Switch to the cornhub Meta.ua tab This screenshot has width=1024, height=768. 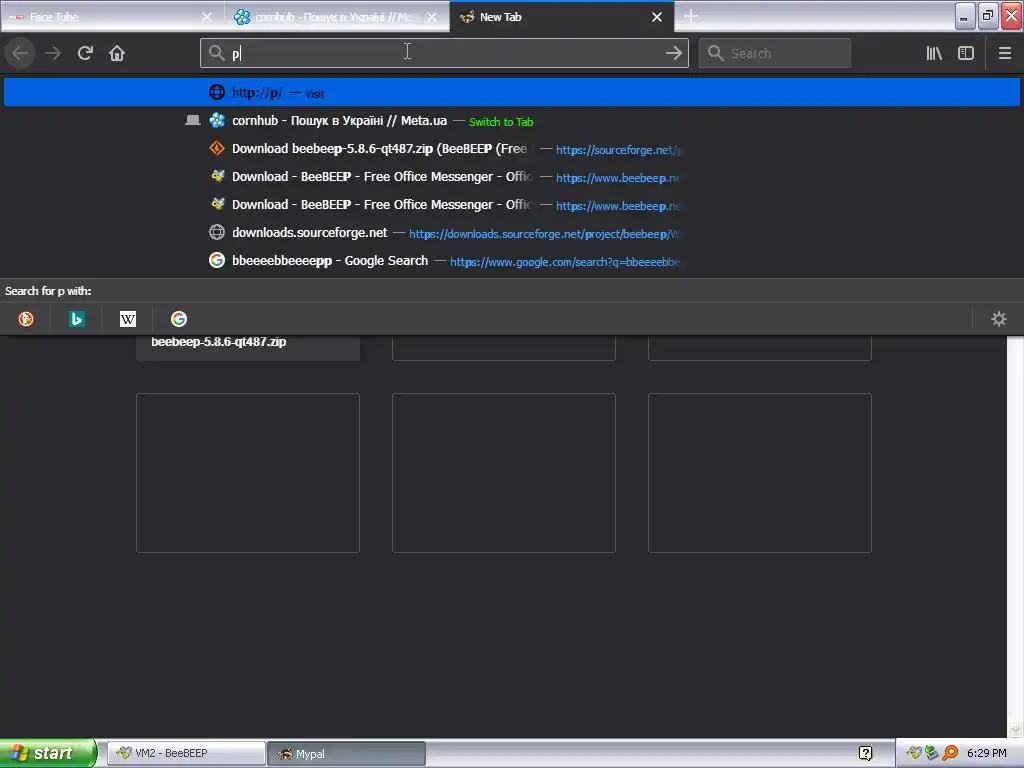[x=337, y=17]
